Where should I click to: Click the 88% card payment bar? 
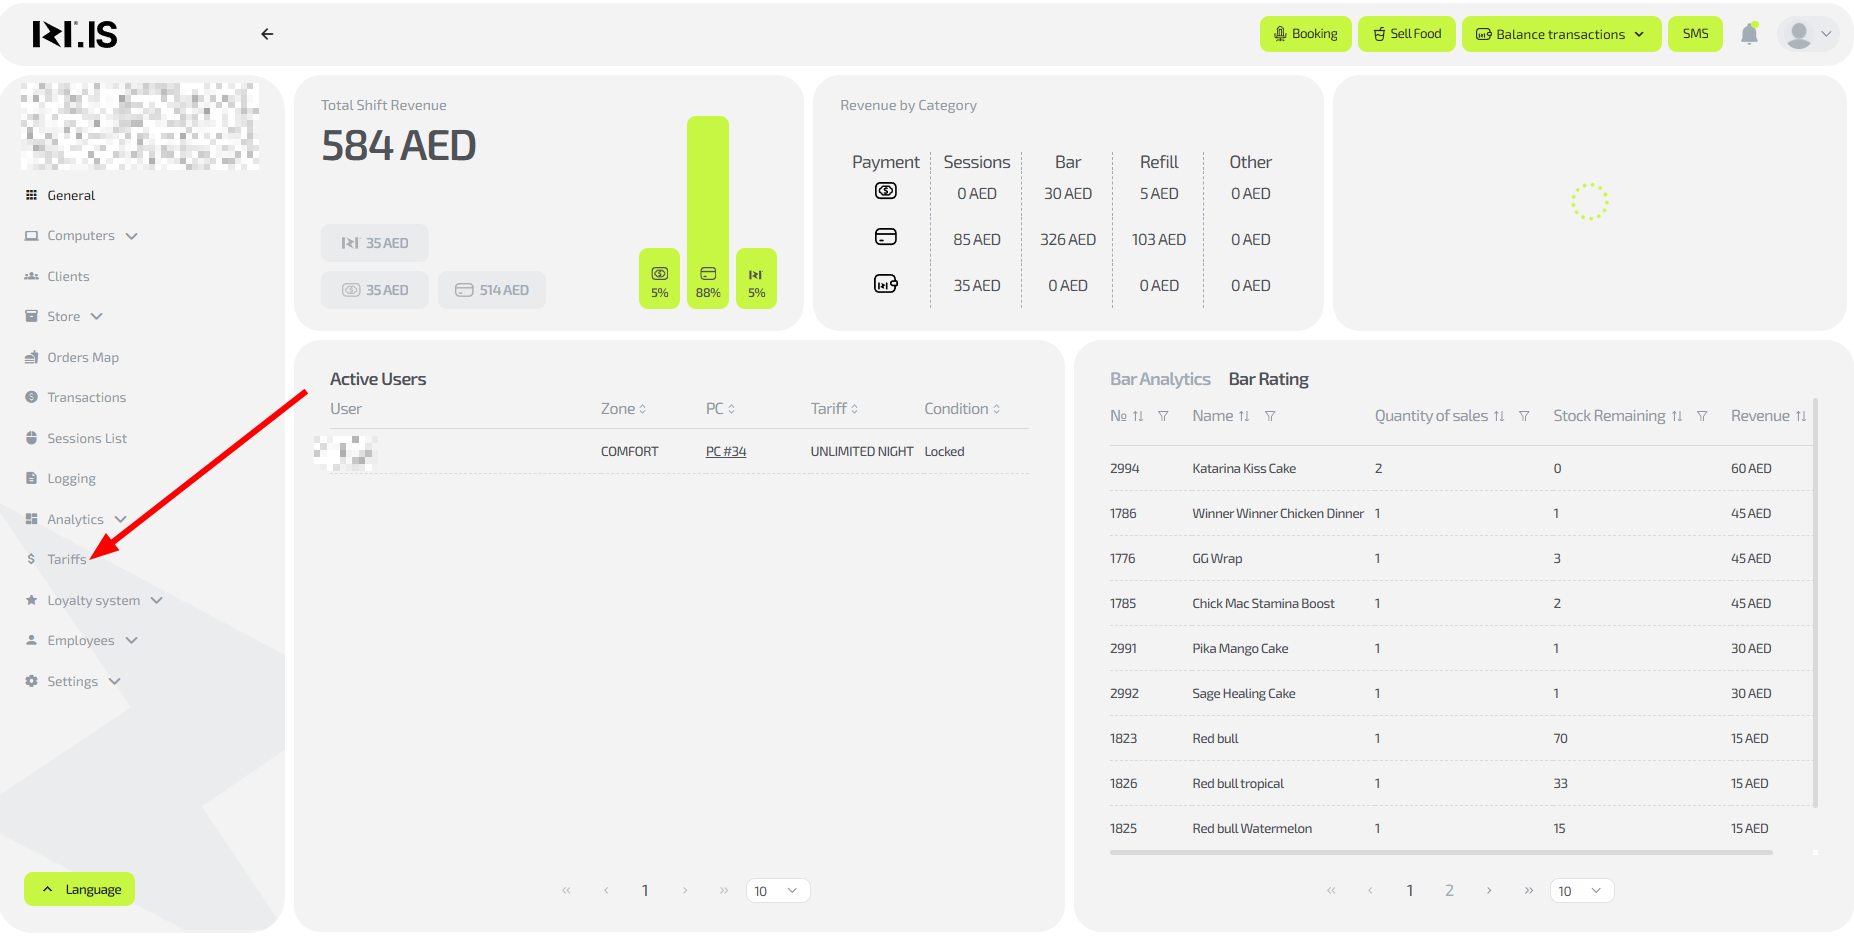coord(708,212)
